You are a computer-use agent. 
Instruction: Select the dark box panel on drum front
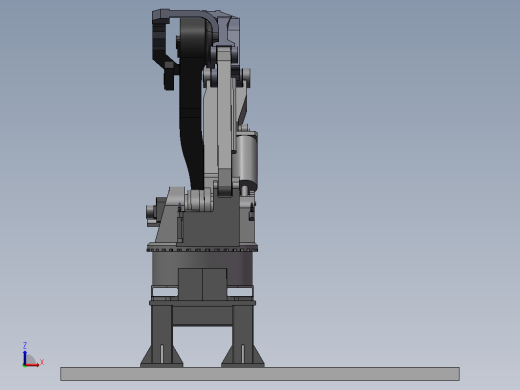point(202,284)
